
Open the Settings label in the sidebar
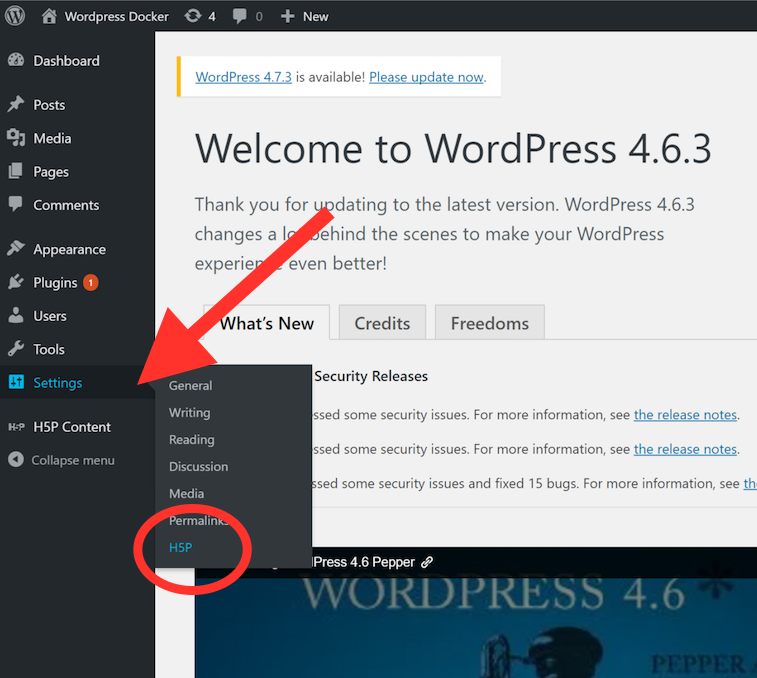57,383
